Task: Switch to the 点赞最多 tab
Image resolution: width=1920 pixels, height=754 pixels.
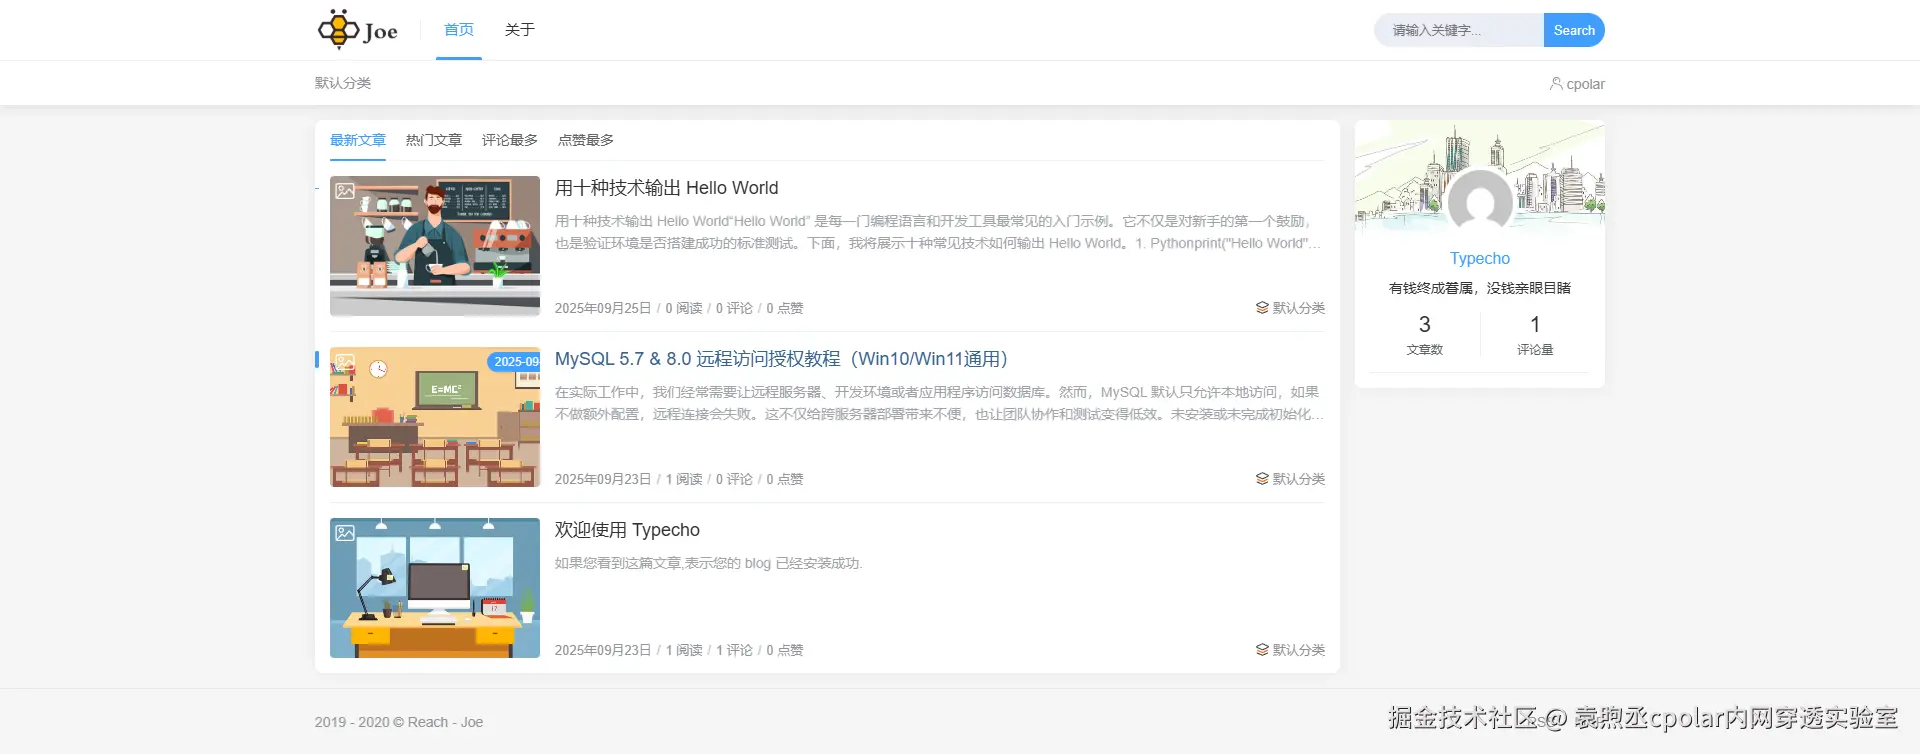Action: (x=586, y=140)
